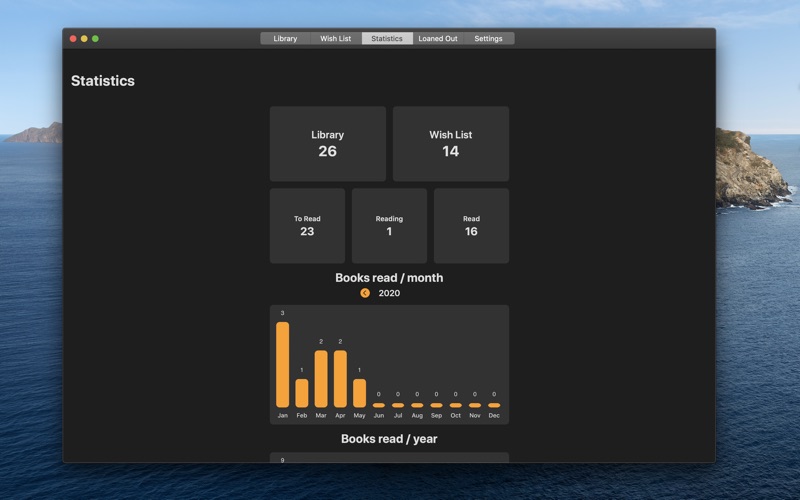Click the February bar in monthly chart
This screenshot has width=800, height=500.
(302, 393)
